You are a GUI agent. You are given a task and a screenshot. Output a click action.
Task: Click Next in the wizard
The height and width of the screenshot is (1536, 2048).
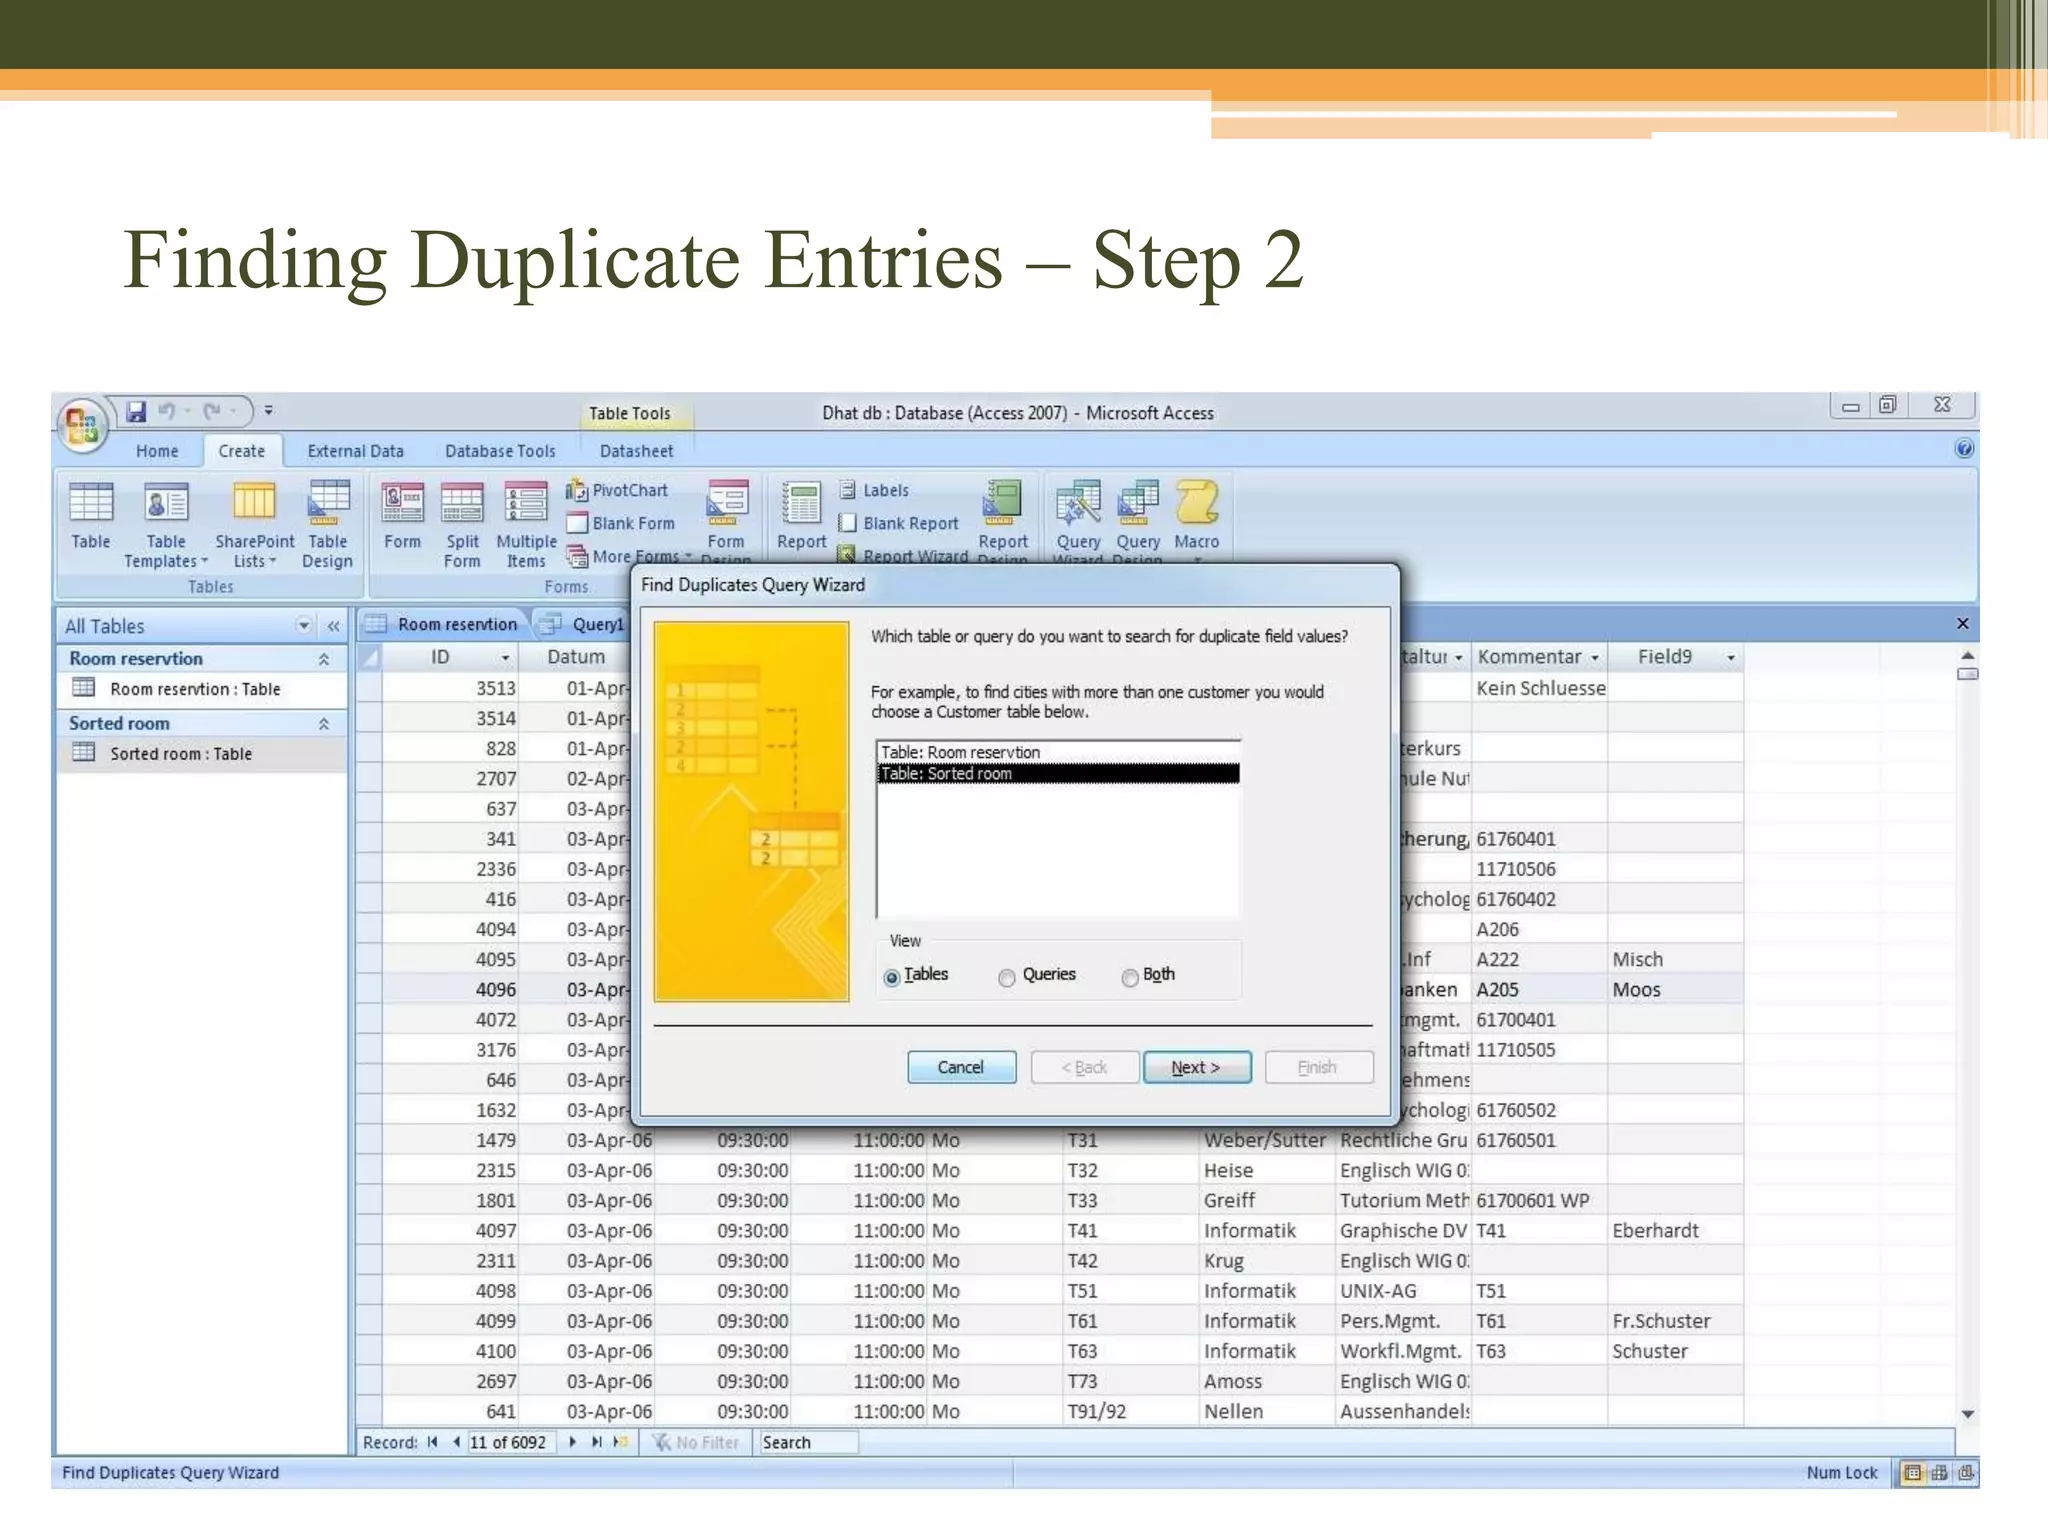click(1197, 1067)
